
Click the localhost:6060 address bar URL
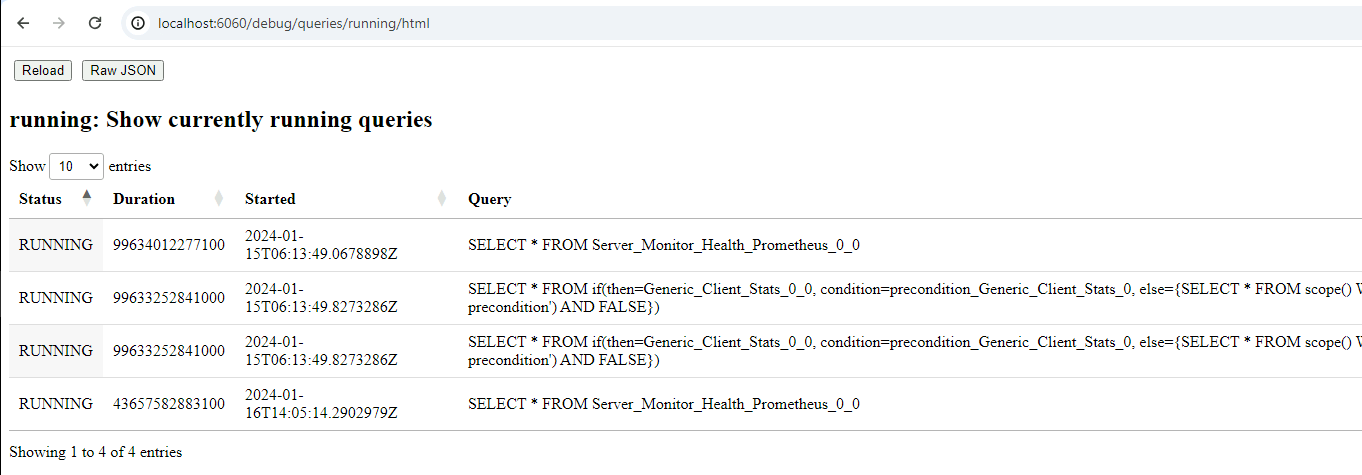(294, 23)
